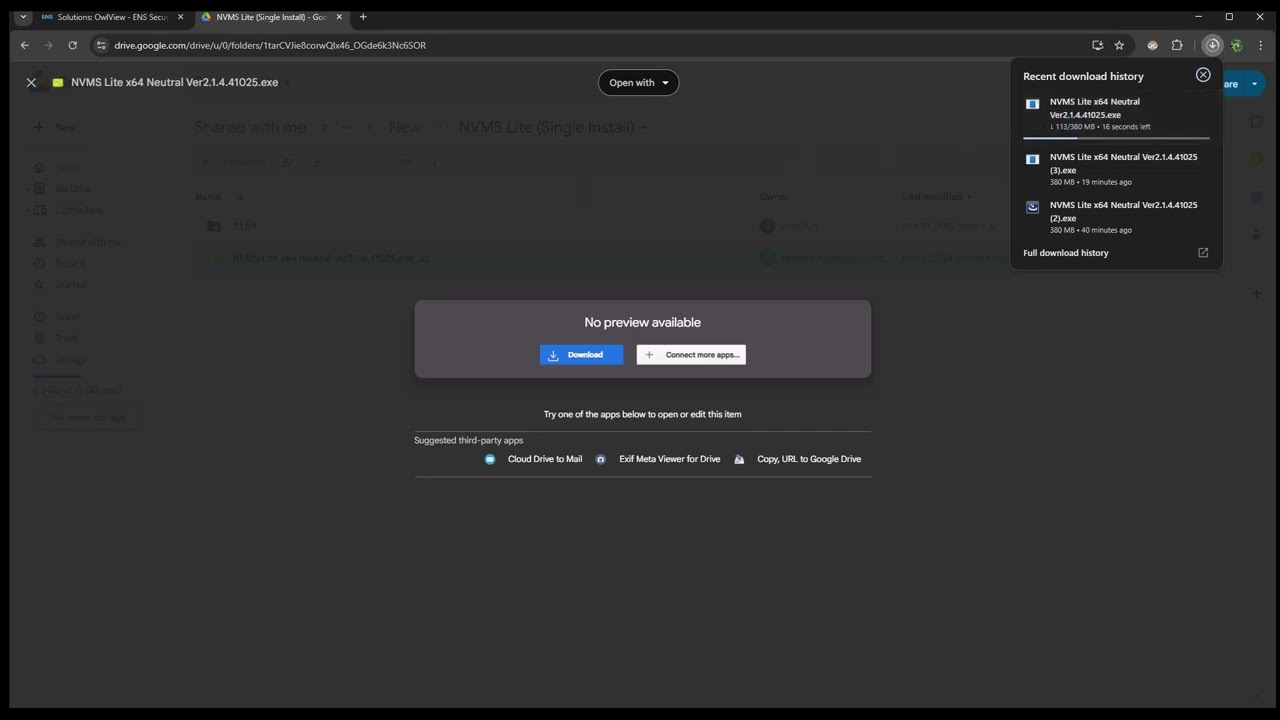The height and width of the screenshot is (720, 1280).
Task: Click the green profile avatar icon
Action: click(1237, 45)
